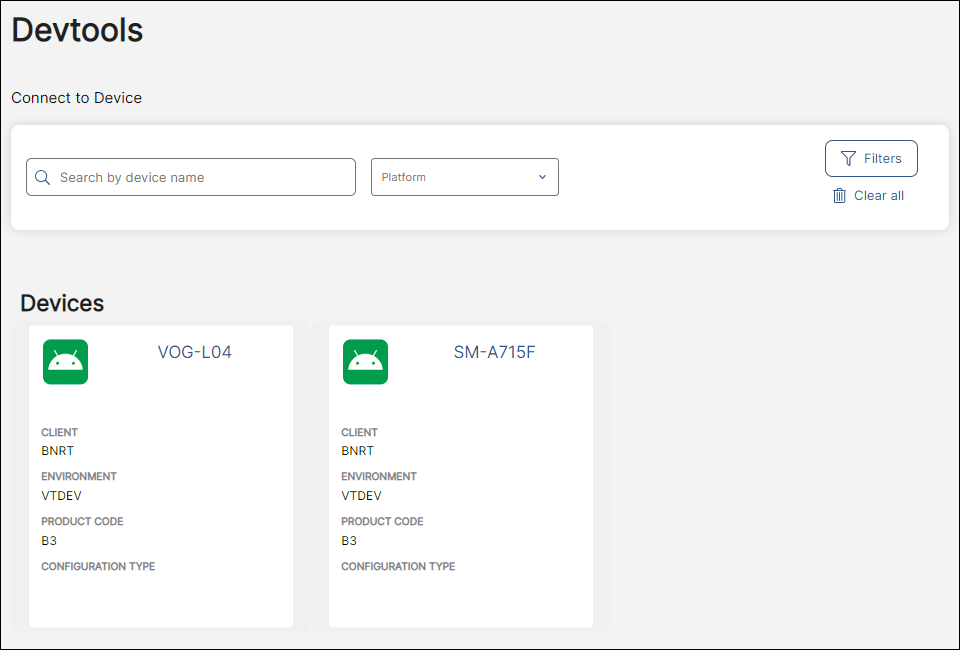Click the Android icon on the VOG-L04 card
Viewport: 960px width, 650px height.
tap(65, 362)
